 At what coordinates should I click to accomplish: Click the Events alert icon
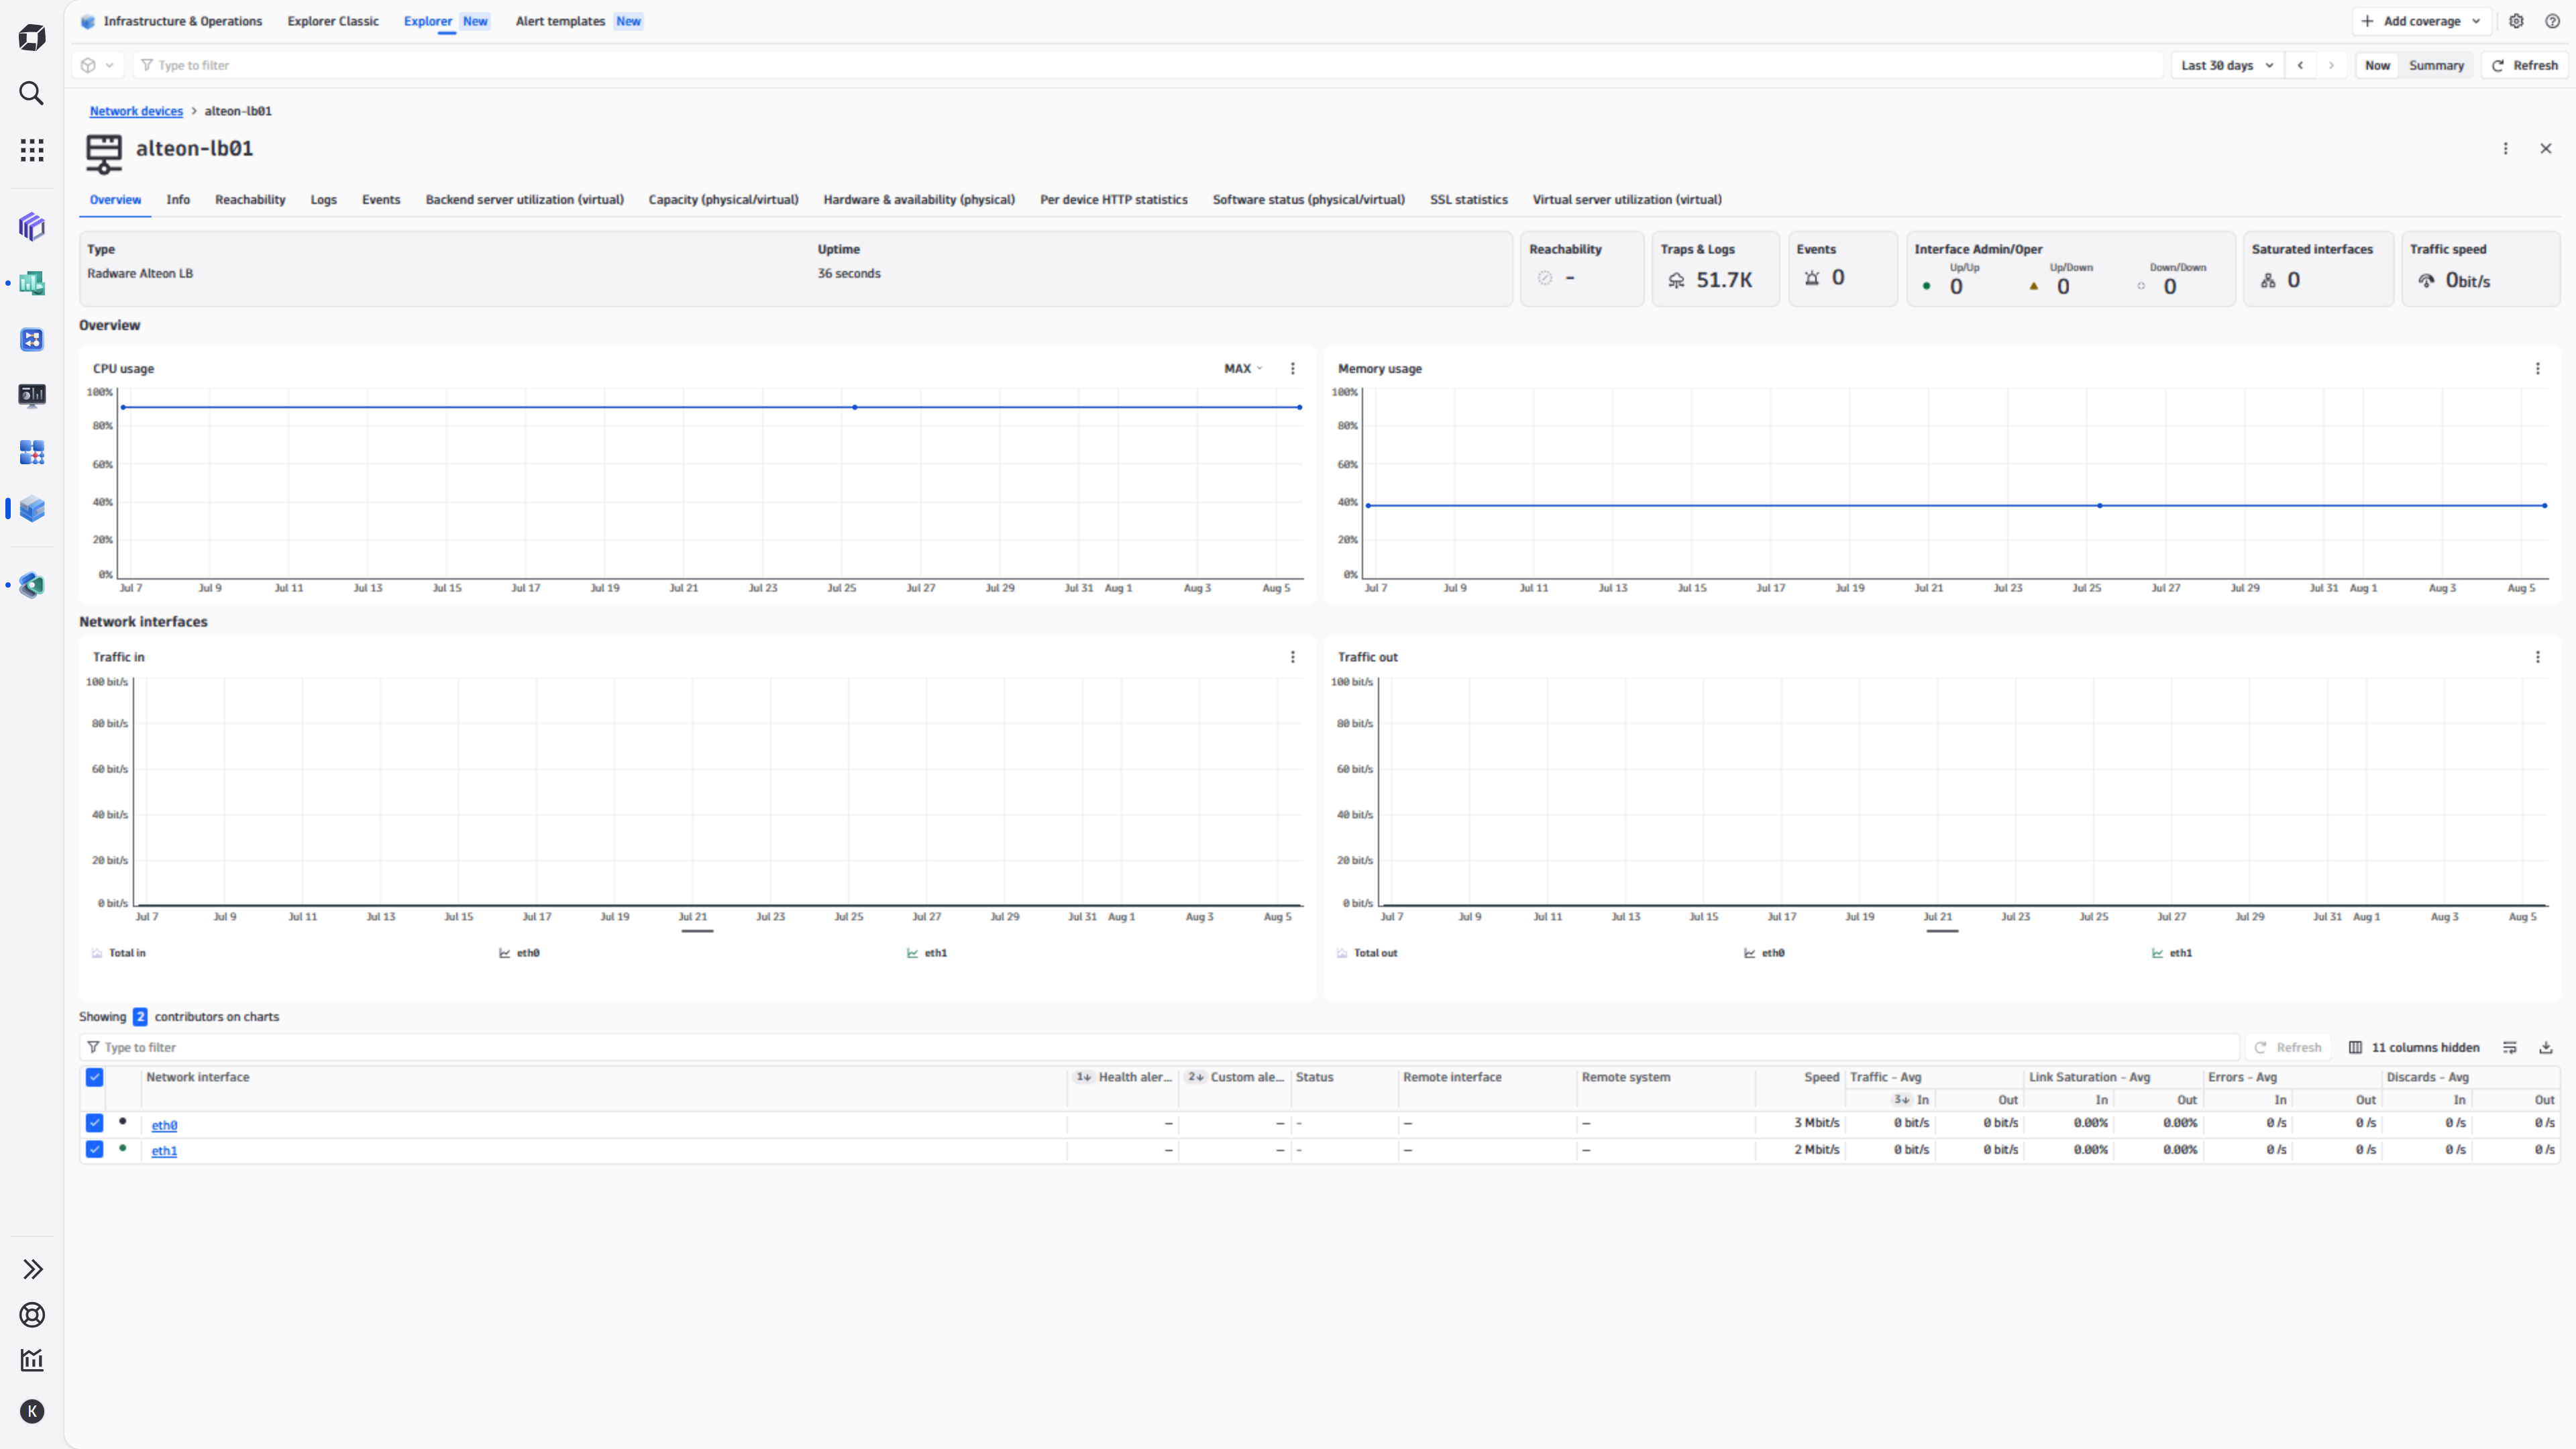[x=1812, y=278]
